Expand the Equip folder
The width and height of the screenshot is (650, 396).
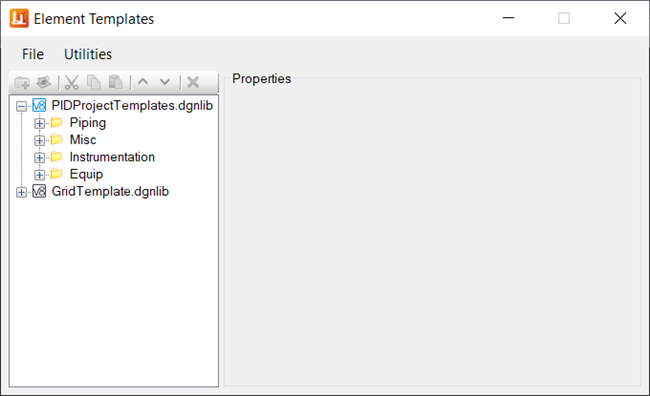(39, 175)
